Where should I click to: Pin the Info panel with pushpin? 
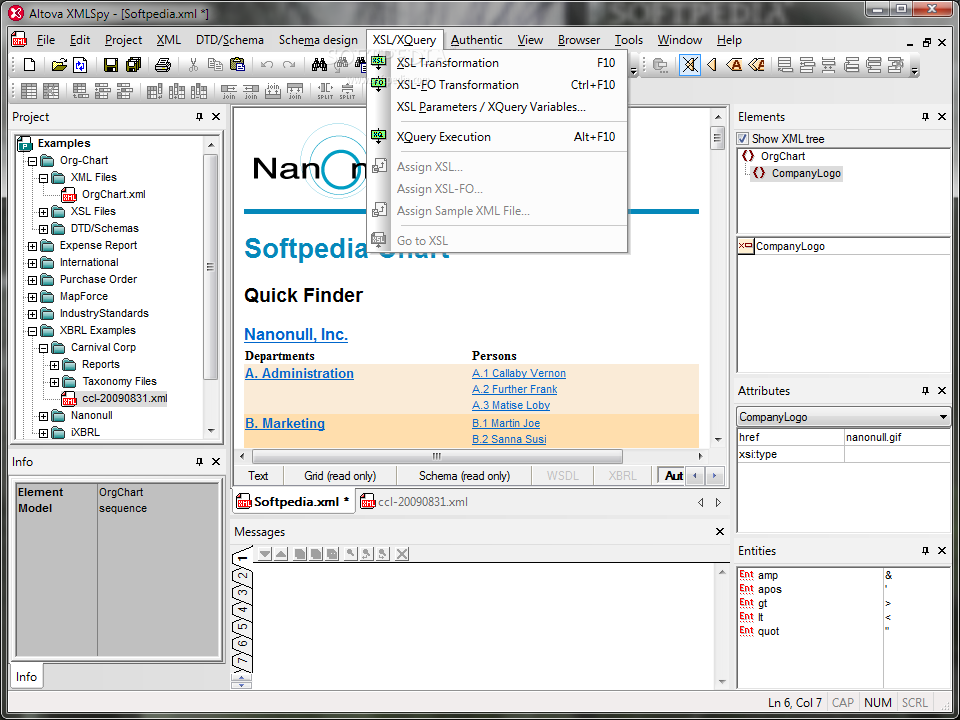click(199, 462)
